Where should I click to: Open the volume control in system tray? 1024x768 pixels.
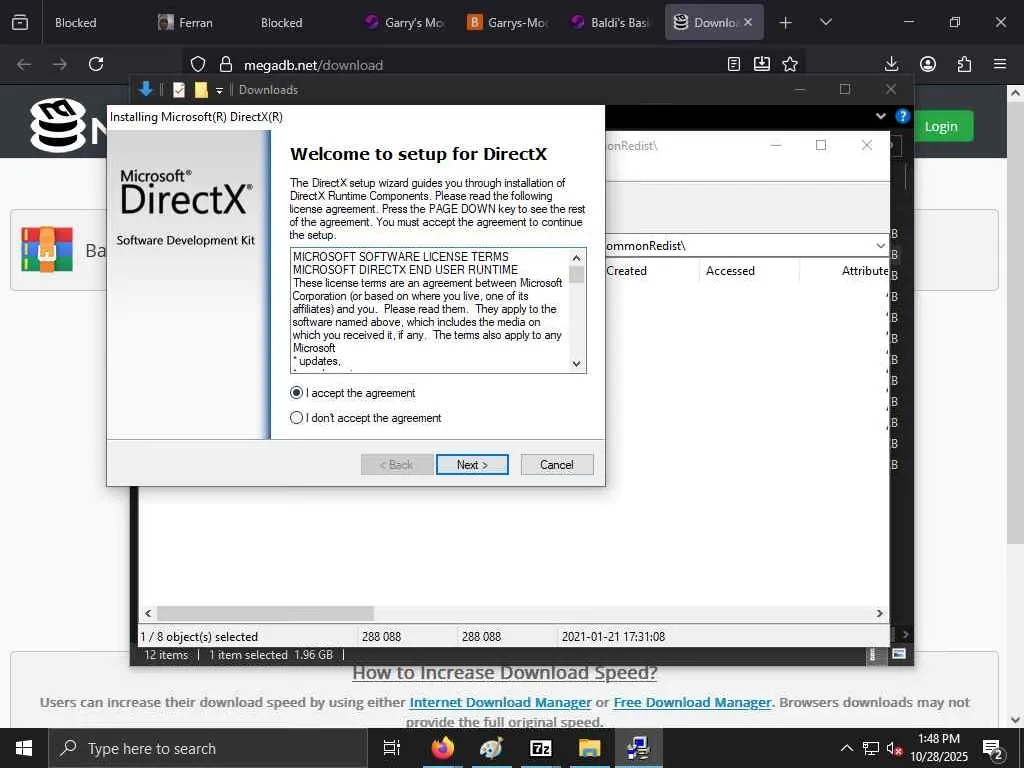point(894,748)
